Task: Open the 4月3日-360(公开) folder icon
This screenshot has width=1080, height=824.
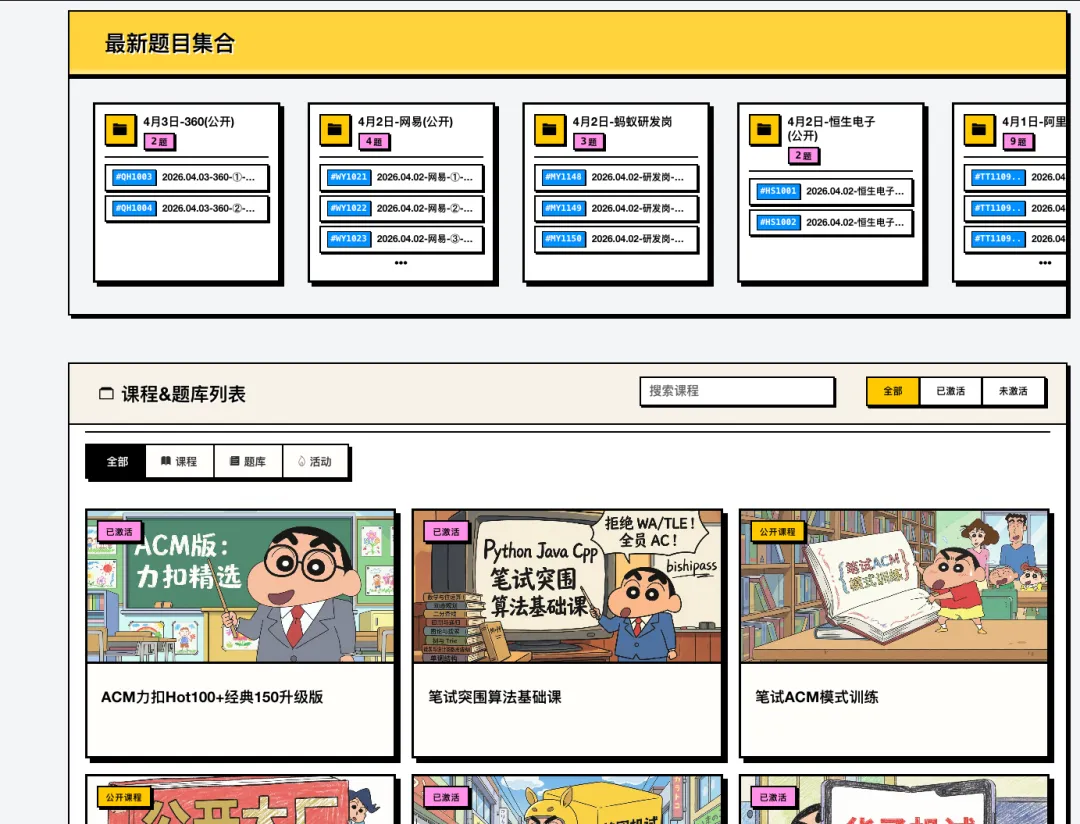Action: 120,130
